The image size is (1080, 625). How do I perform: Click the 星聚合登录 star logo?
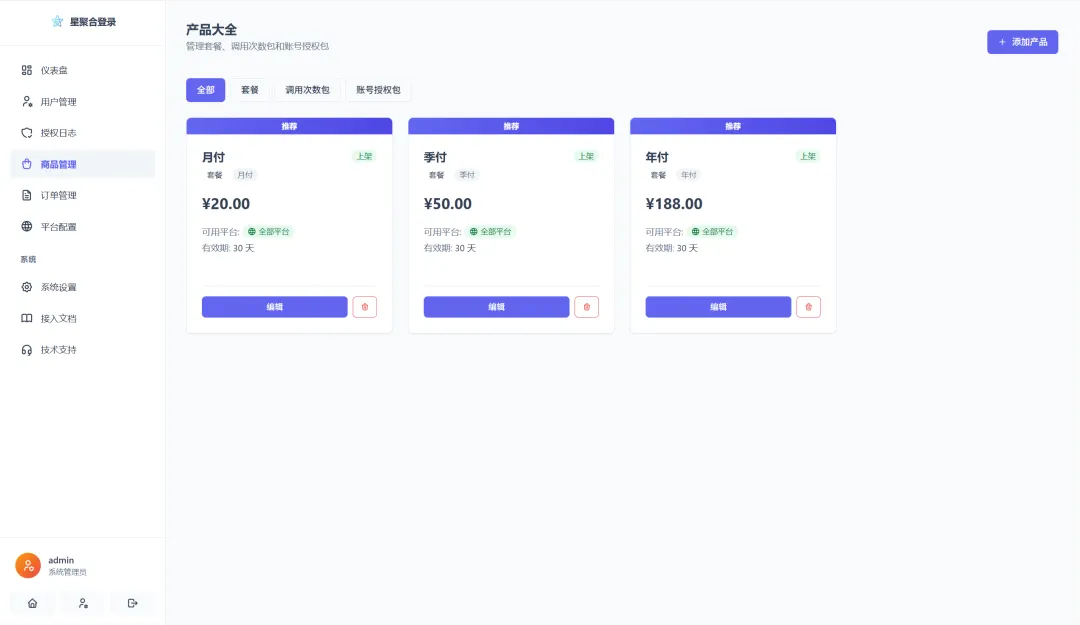[x=57, y=22]
